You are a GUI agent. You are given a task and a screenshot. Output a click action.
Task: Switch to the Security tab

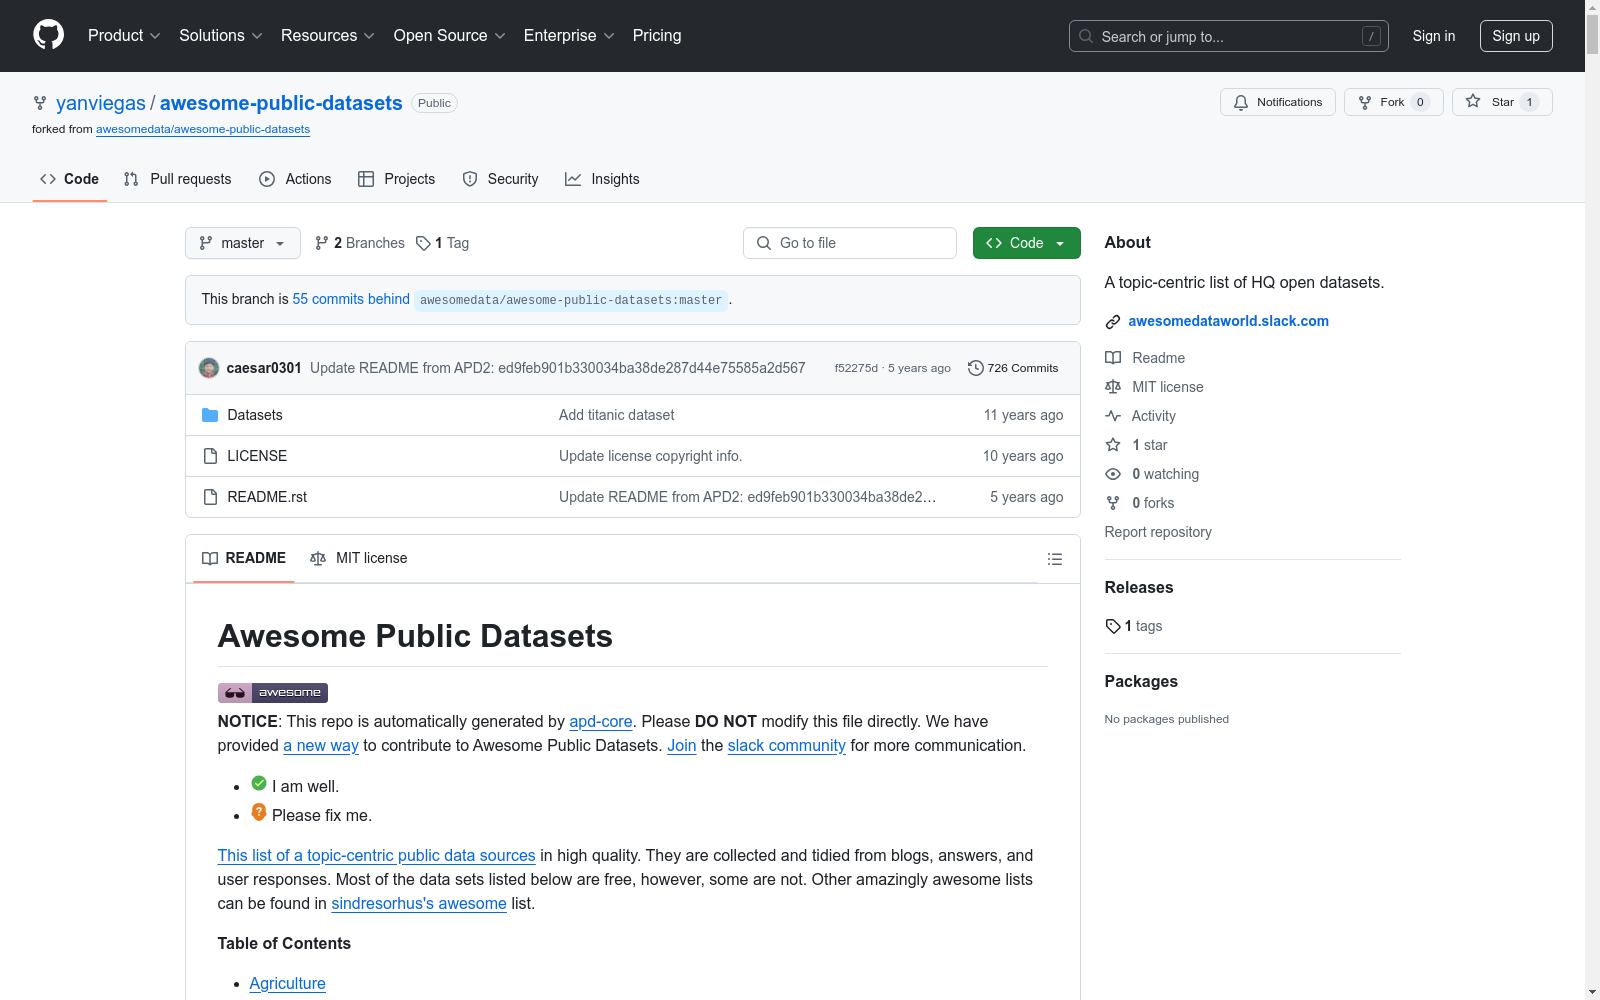tap(500, 179)
